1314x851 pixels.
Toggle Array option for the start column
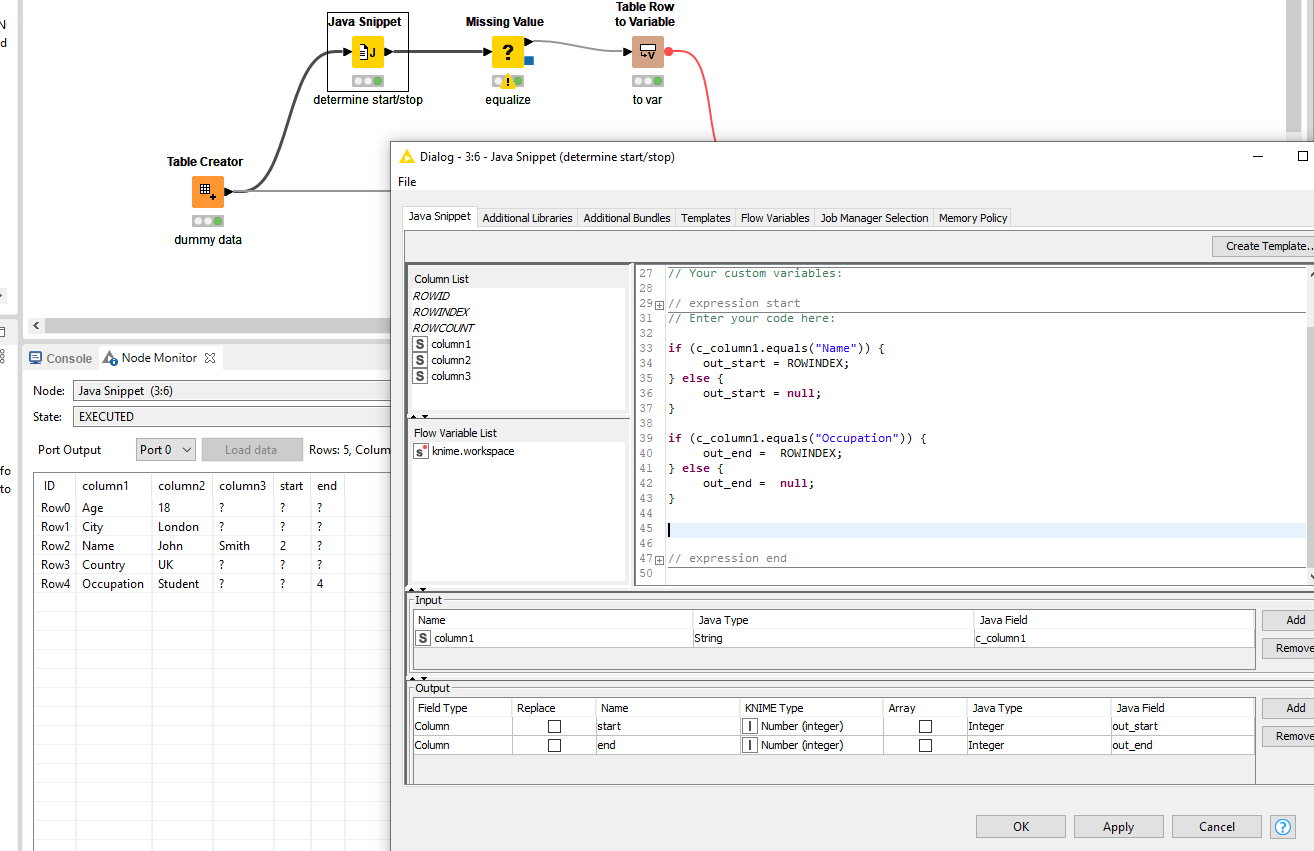[925, 725]
